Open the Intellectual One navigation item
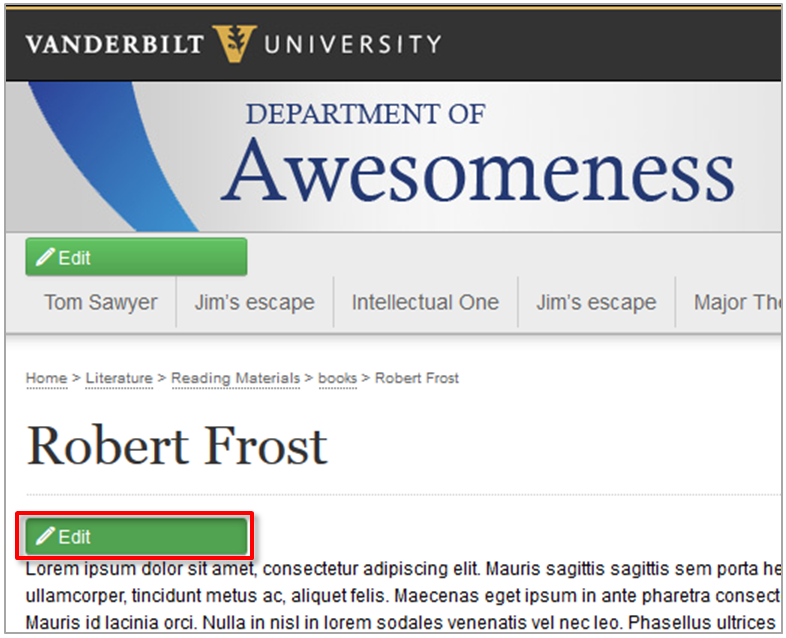 click(425, 302)
